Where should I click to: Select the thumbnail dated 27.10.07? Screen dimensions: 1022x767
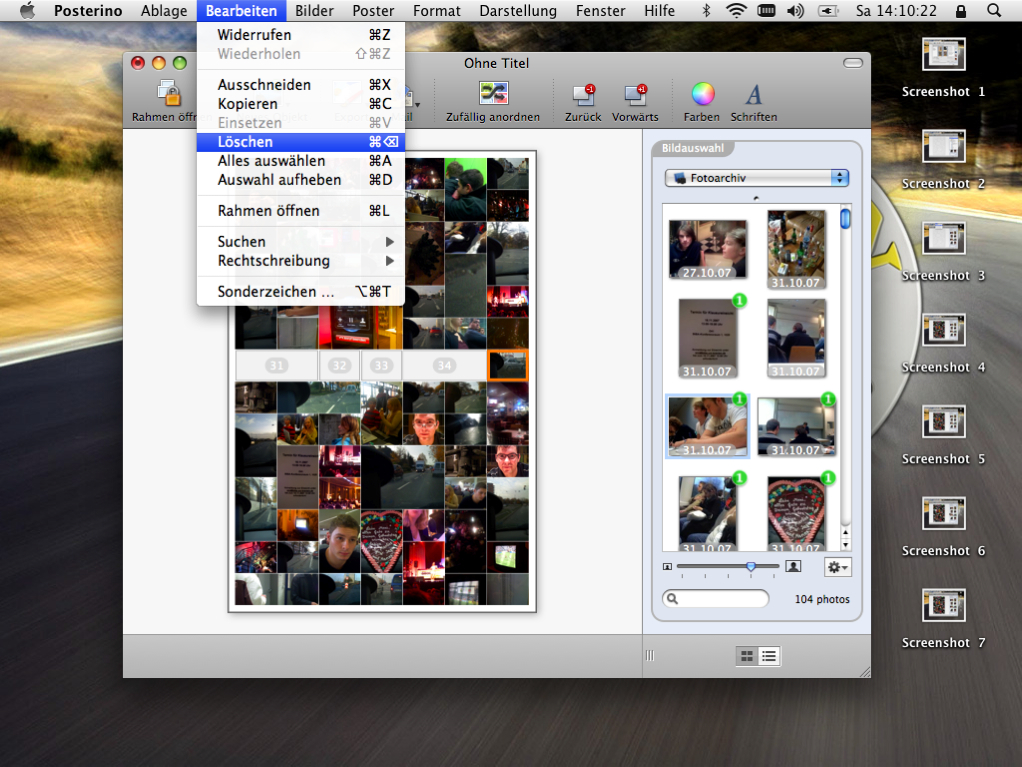[x=708, y=250]
